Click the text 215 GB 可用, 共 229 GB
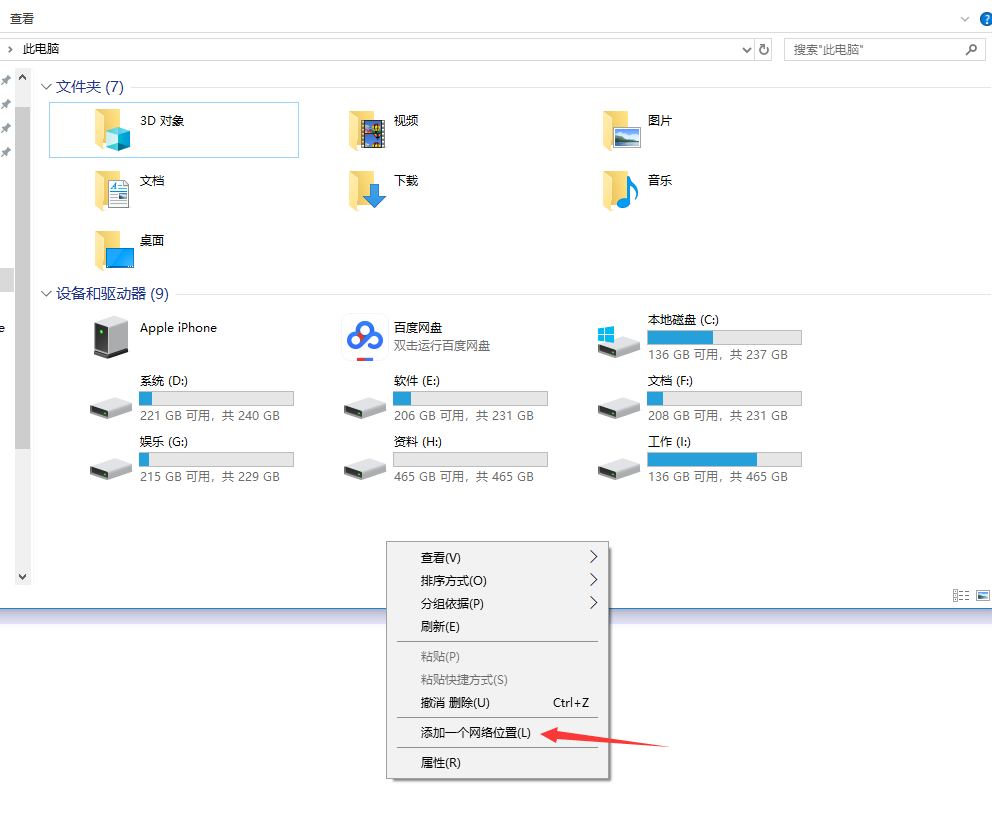Screen dimensions: 992x815 210,476
